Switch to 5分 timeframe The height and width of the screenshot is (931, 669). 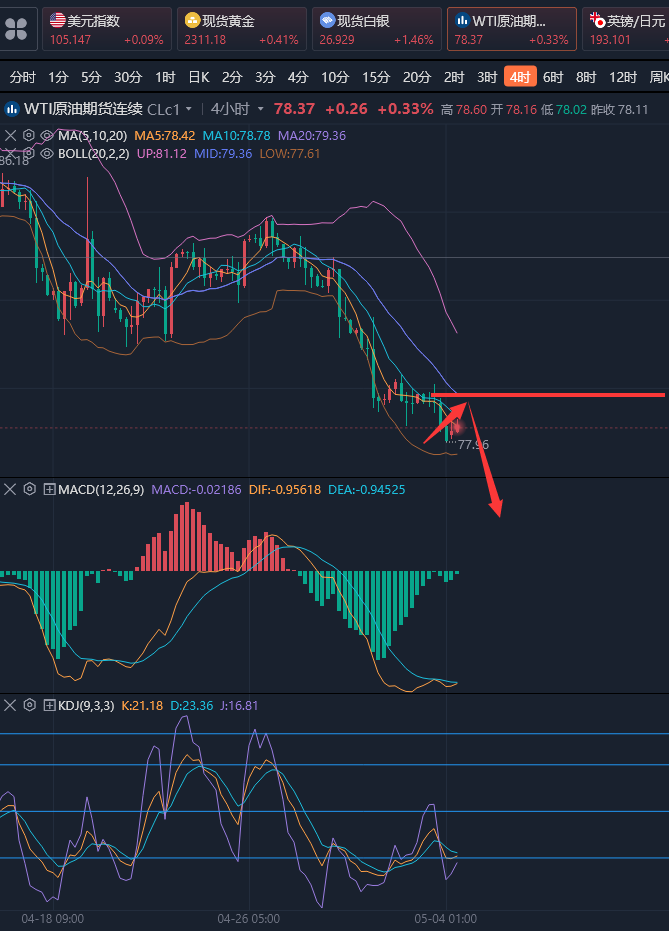coord(91,77)
